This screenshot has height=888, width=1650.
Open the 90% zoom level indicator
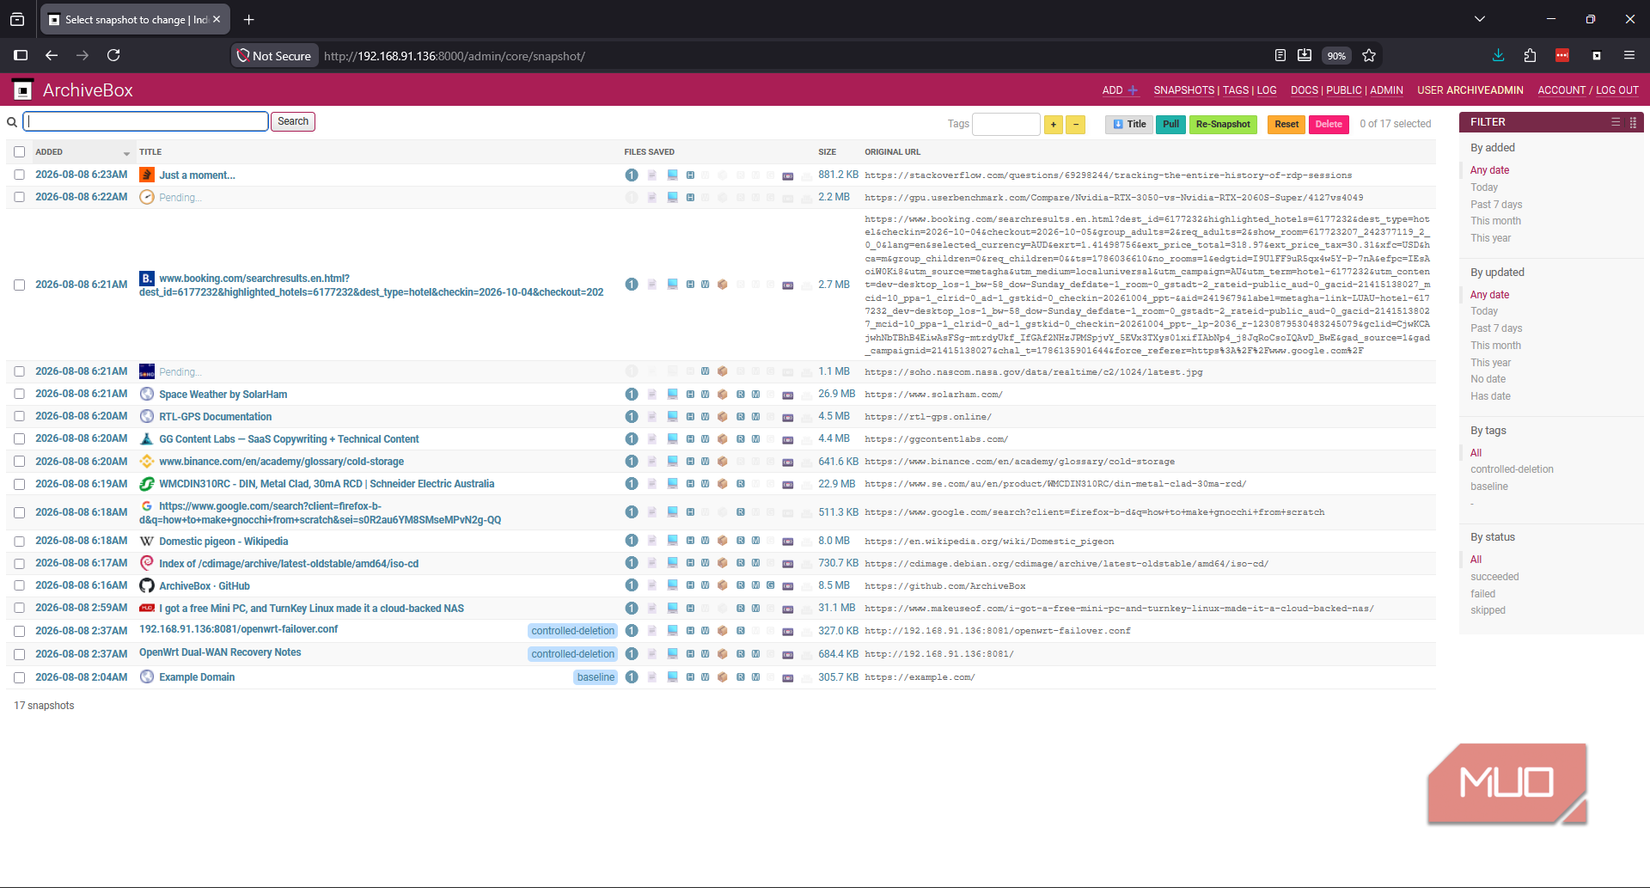pos(1336,56)
